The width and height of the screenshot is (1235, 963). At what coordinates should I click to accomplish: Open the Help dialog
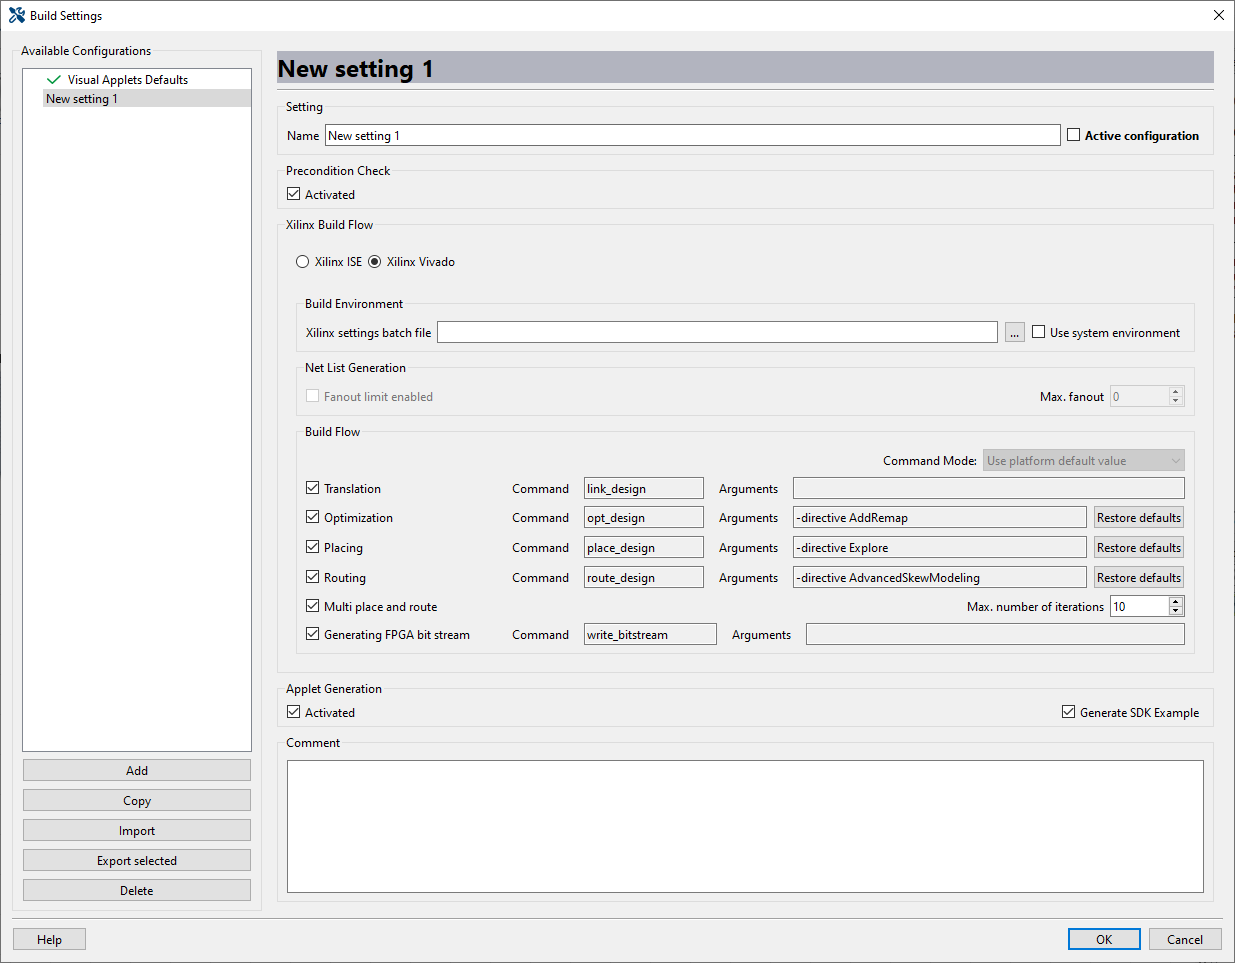[x=49, y=939]
